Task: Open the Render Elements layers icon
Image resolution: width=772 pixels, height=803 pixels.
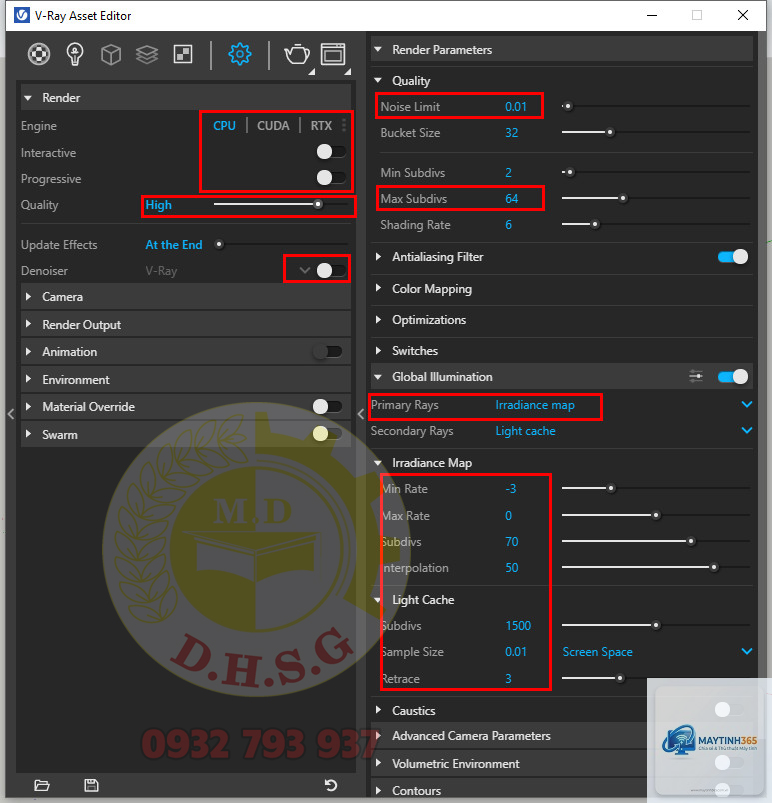Action: click(x=147, y=54)
